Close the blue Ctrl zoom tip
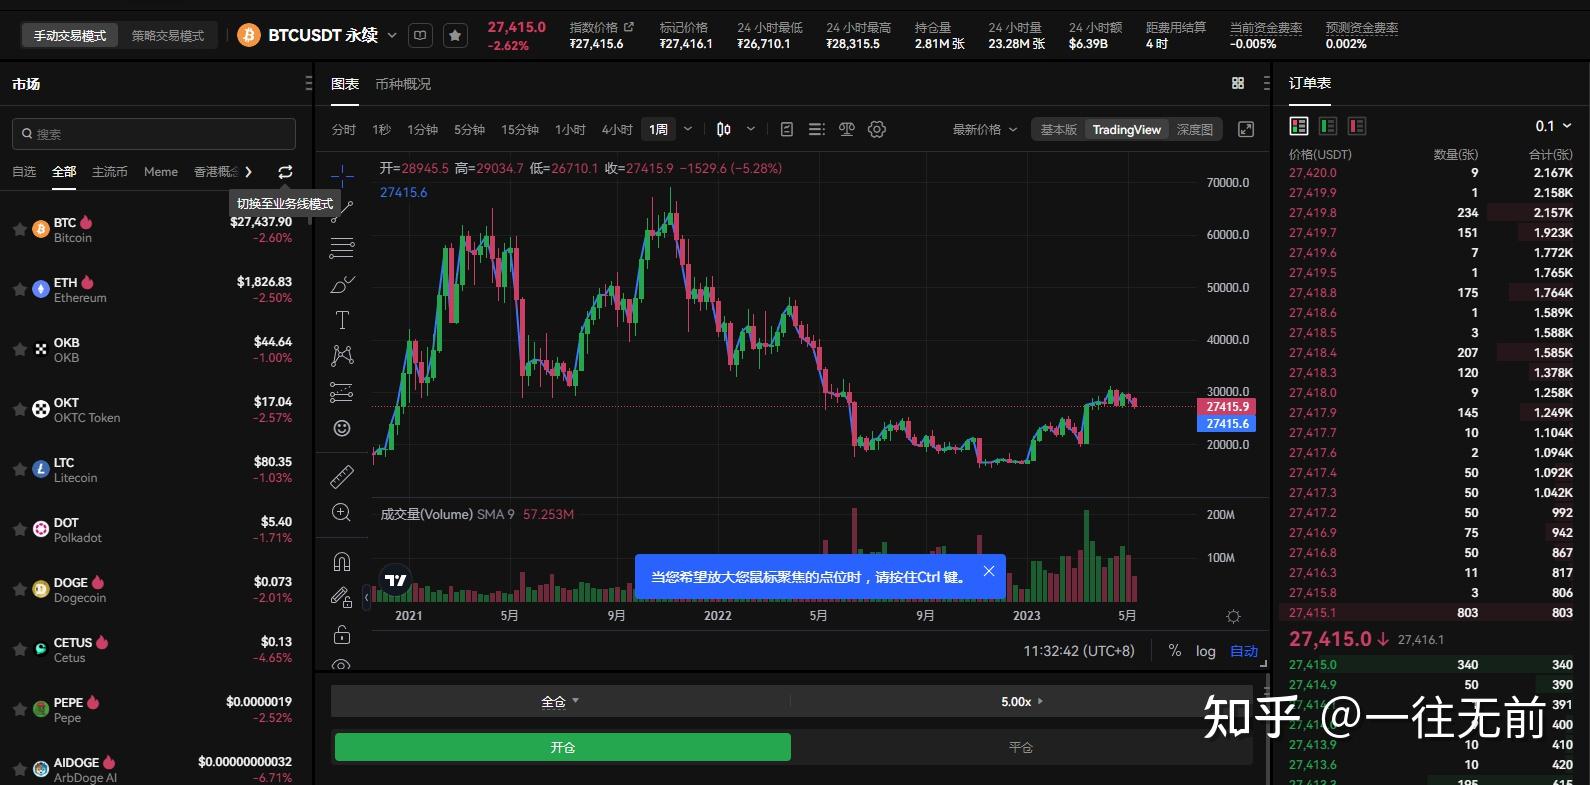Screen dimensions: 1590x785 988,571
